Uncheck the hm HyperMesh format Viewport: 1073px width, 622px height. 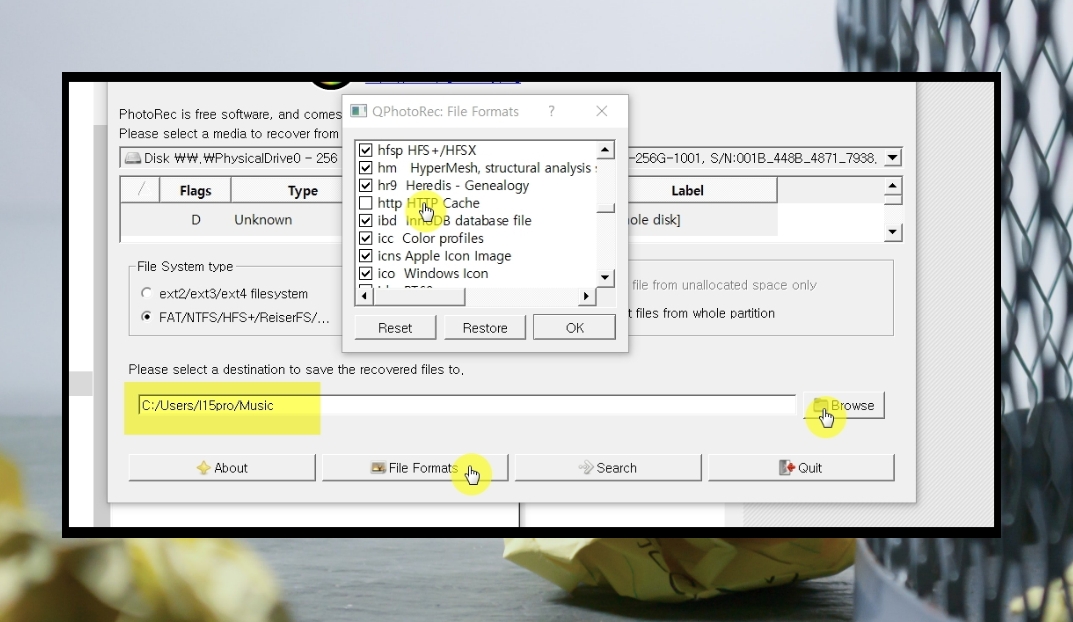tap(365, 168)
